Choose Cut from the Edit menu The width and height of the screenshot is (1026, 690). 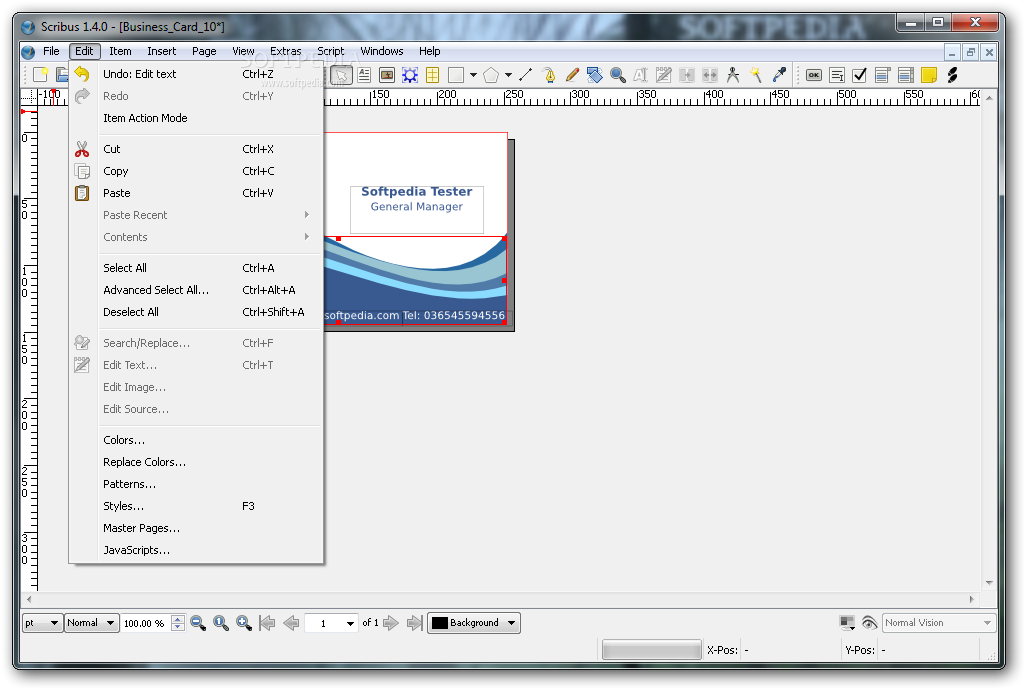click(x=196, y=149)
